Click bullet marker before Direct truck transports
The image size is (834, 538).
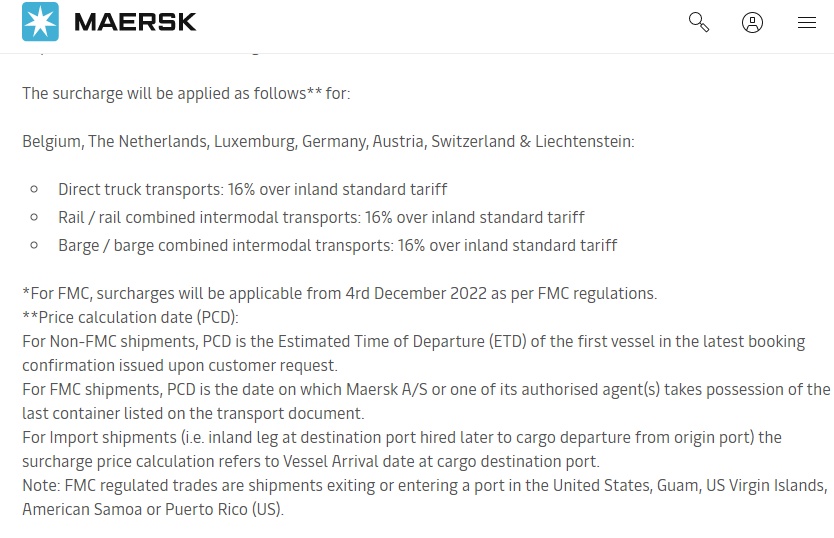click(35, 189)
